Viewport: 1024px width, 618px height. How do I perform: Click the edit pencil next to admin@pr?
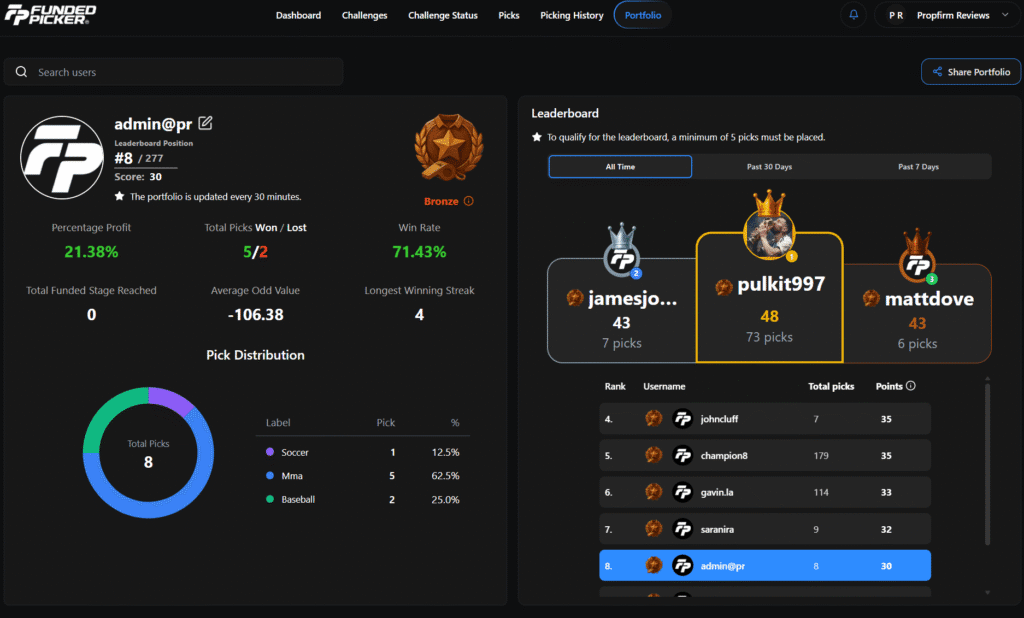tap(205, 124)
